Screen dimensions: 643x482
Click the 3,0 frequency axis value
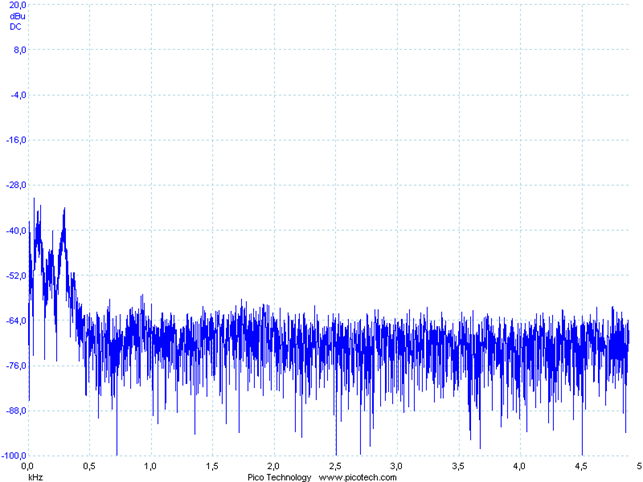(397, 466)
